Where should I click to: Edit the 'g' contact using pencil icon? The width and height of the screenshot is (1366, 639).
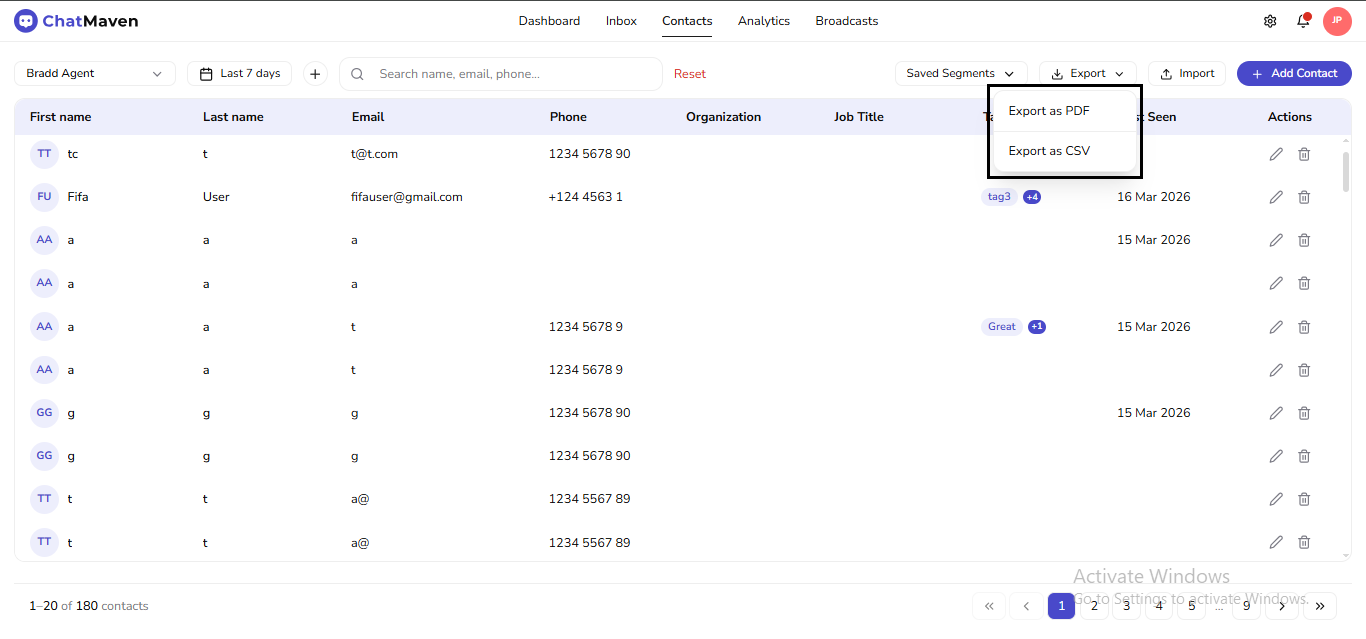tap(1276, 412)
